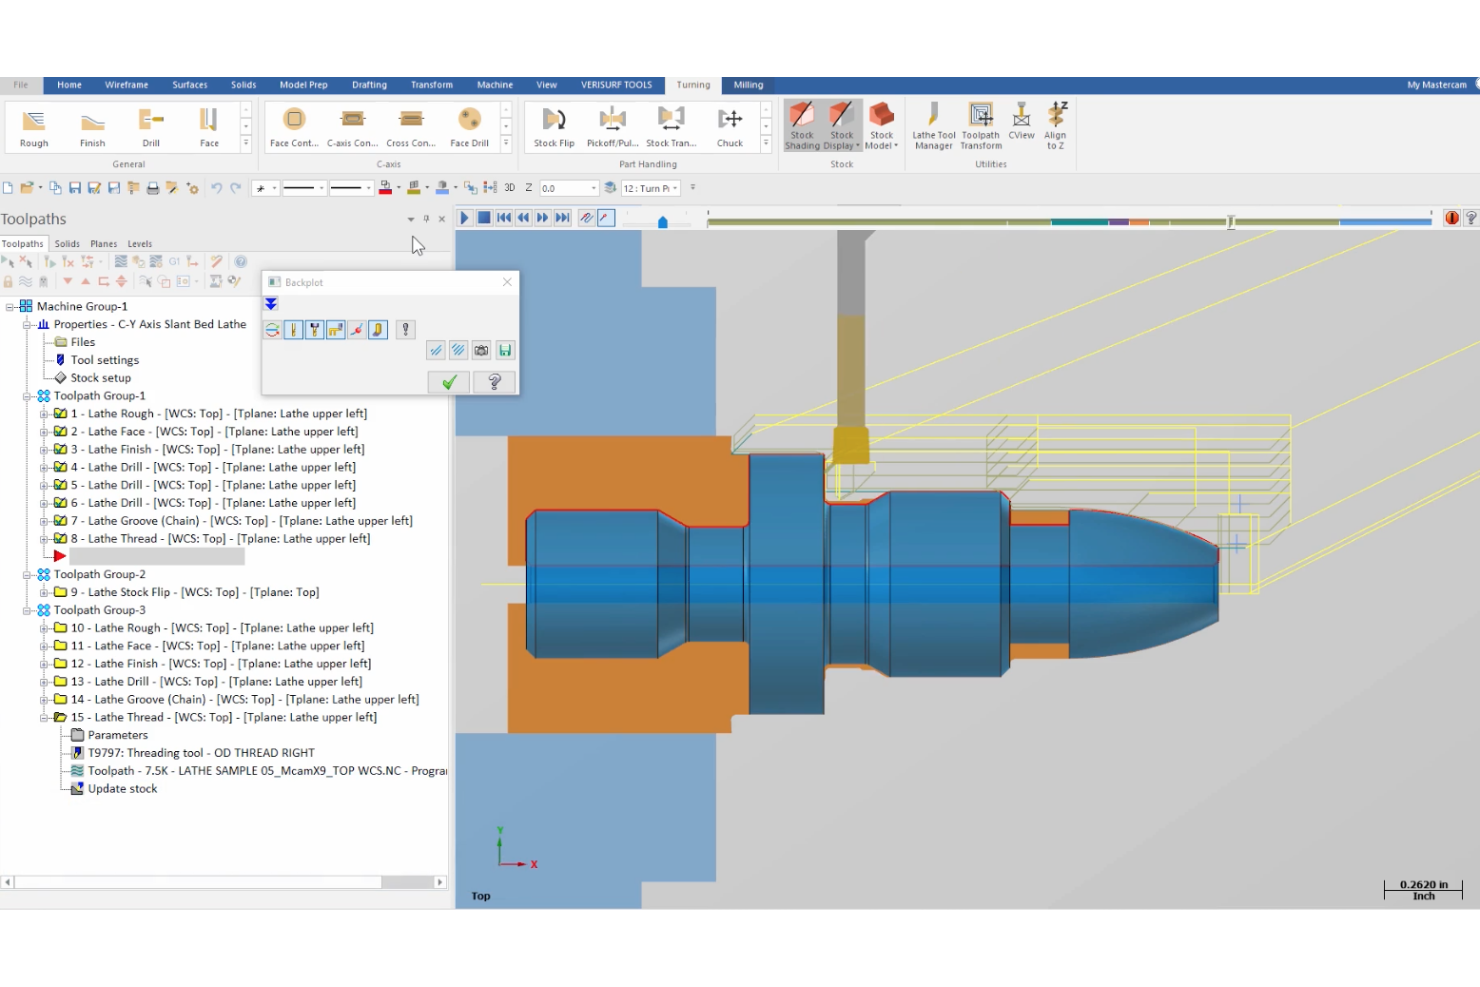Toggle Quick verify shading in Backplot
Image resolution: width=1480 pixels, height=987 pixels.
click(378, 329)
